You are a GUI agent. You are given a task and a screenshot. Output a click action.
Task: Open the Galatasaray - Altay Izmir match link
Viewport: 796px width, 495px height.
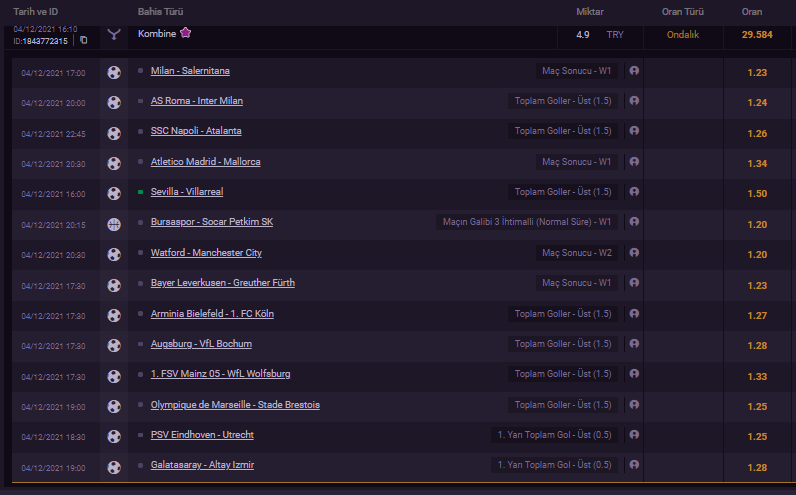(202, 464)
